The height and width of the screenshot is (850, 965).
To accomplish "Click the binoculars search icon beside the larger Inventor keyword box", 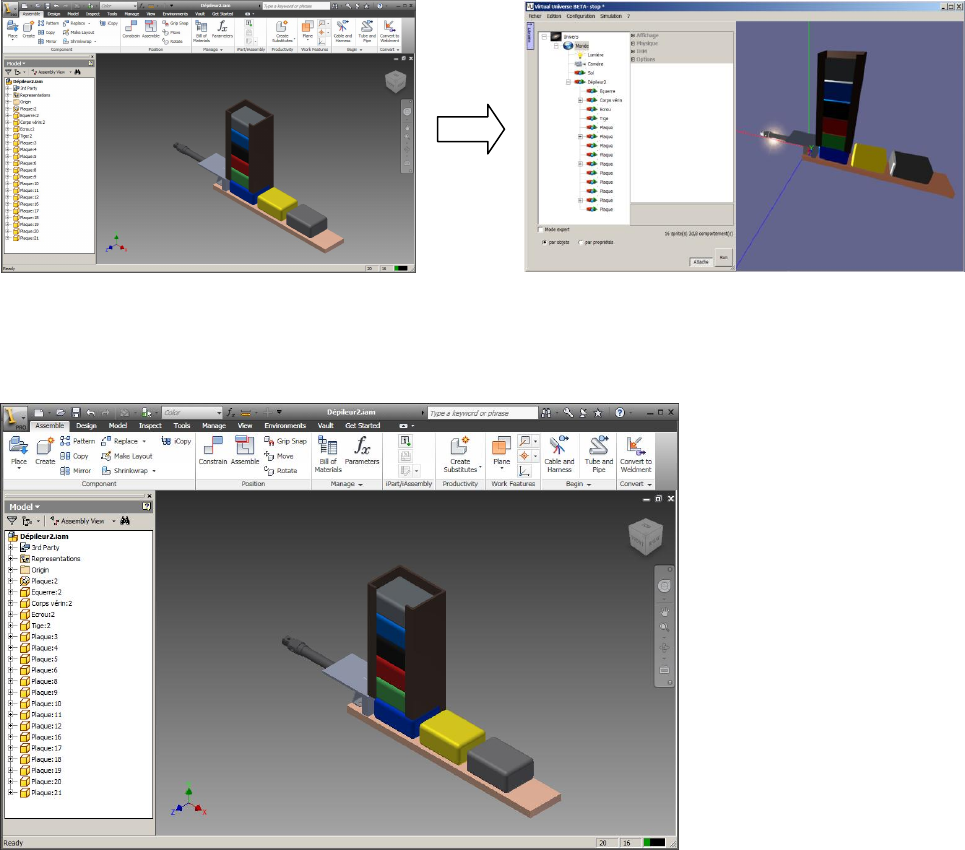I will [x=546, y=412].
